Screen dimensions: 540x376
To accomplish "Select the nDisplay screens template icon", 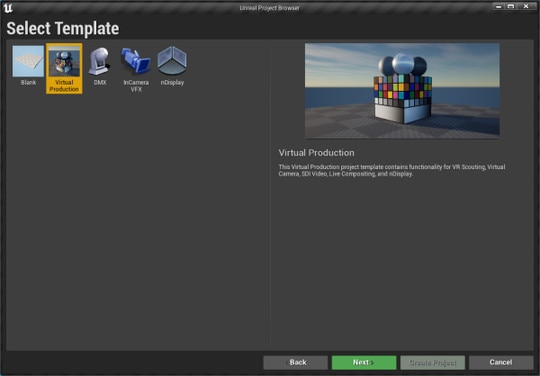I will click(x=172, y=61).
